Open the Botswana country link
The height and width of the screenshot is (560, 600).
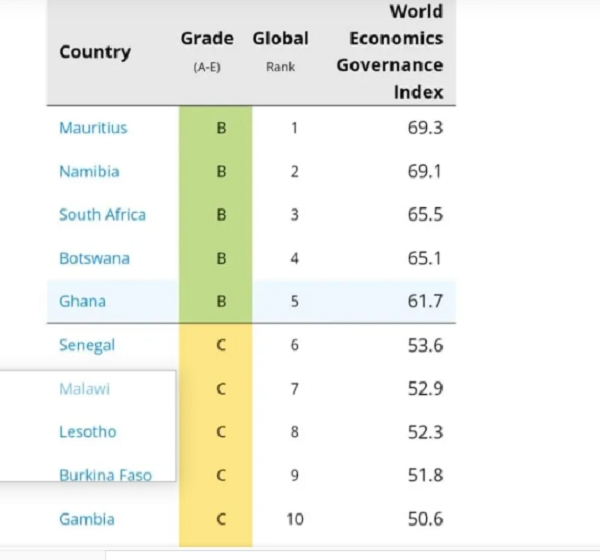(x=95, y=258)
